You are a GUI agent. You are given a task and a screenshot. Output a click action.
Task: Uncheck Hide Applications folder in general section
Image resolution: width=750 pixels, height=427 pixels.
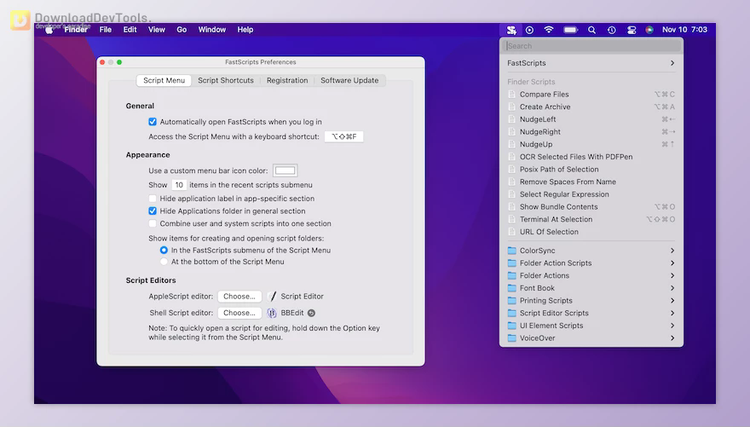click(x=153, y=211)
